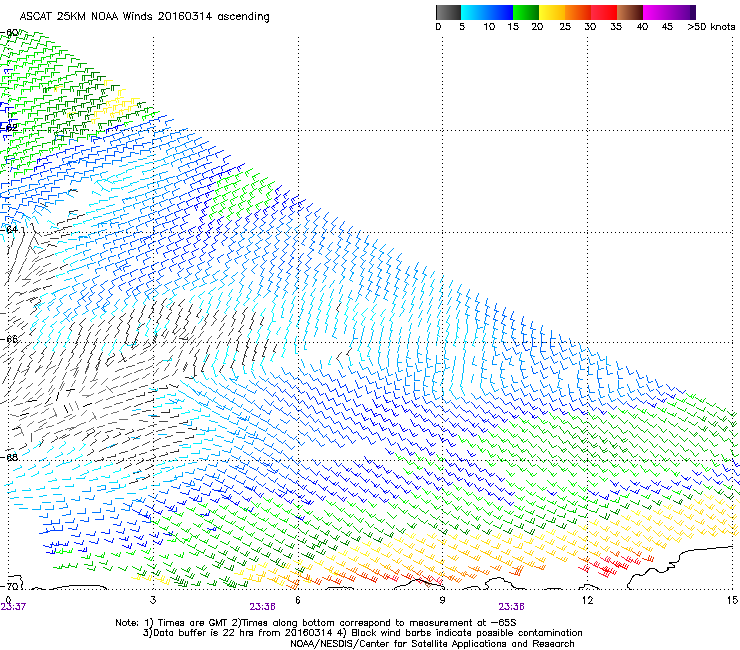Click the legend value '35'
Viewport: 740px width, 650px height.
616,27
